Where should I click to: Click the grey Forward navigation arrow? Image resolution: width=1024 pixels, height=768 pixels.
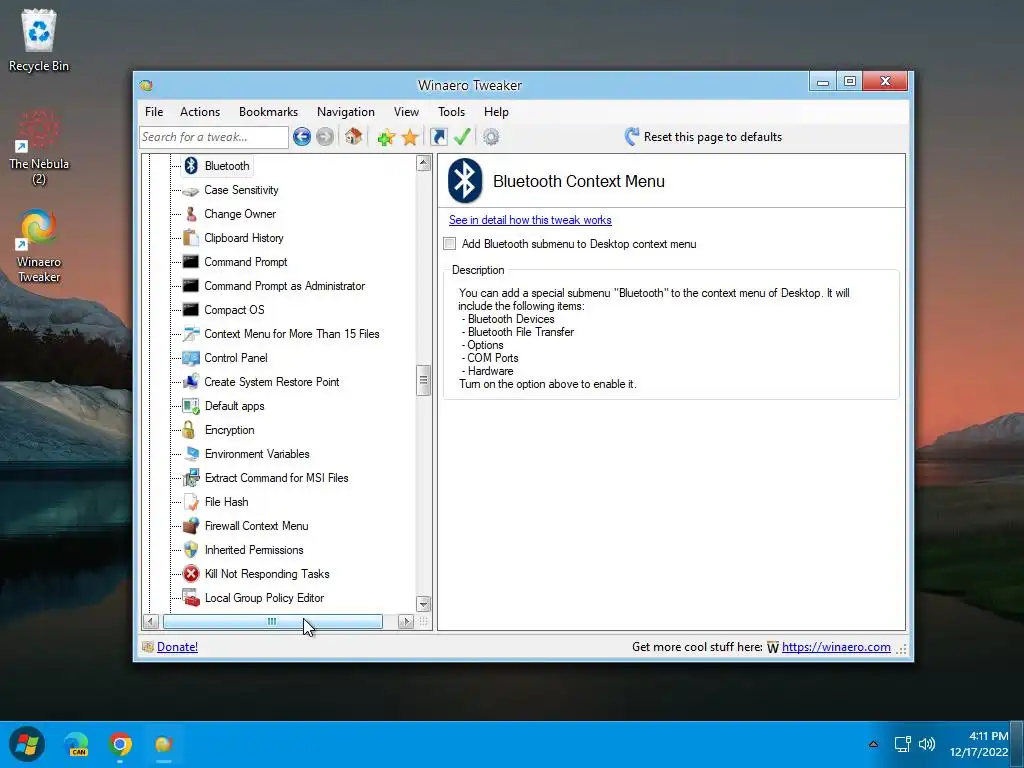[325, 136]
